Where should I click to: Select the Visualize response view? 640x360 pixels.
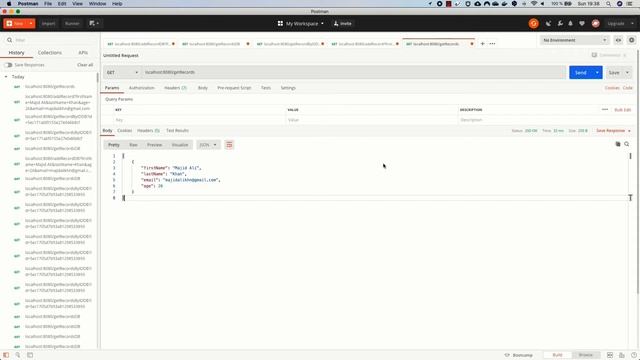180,145
